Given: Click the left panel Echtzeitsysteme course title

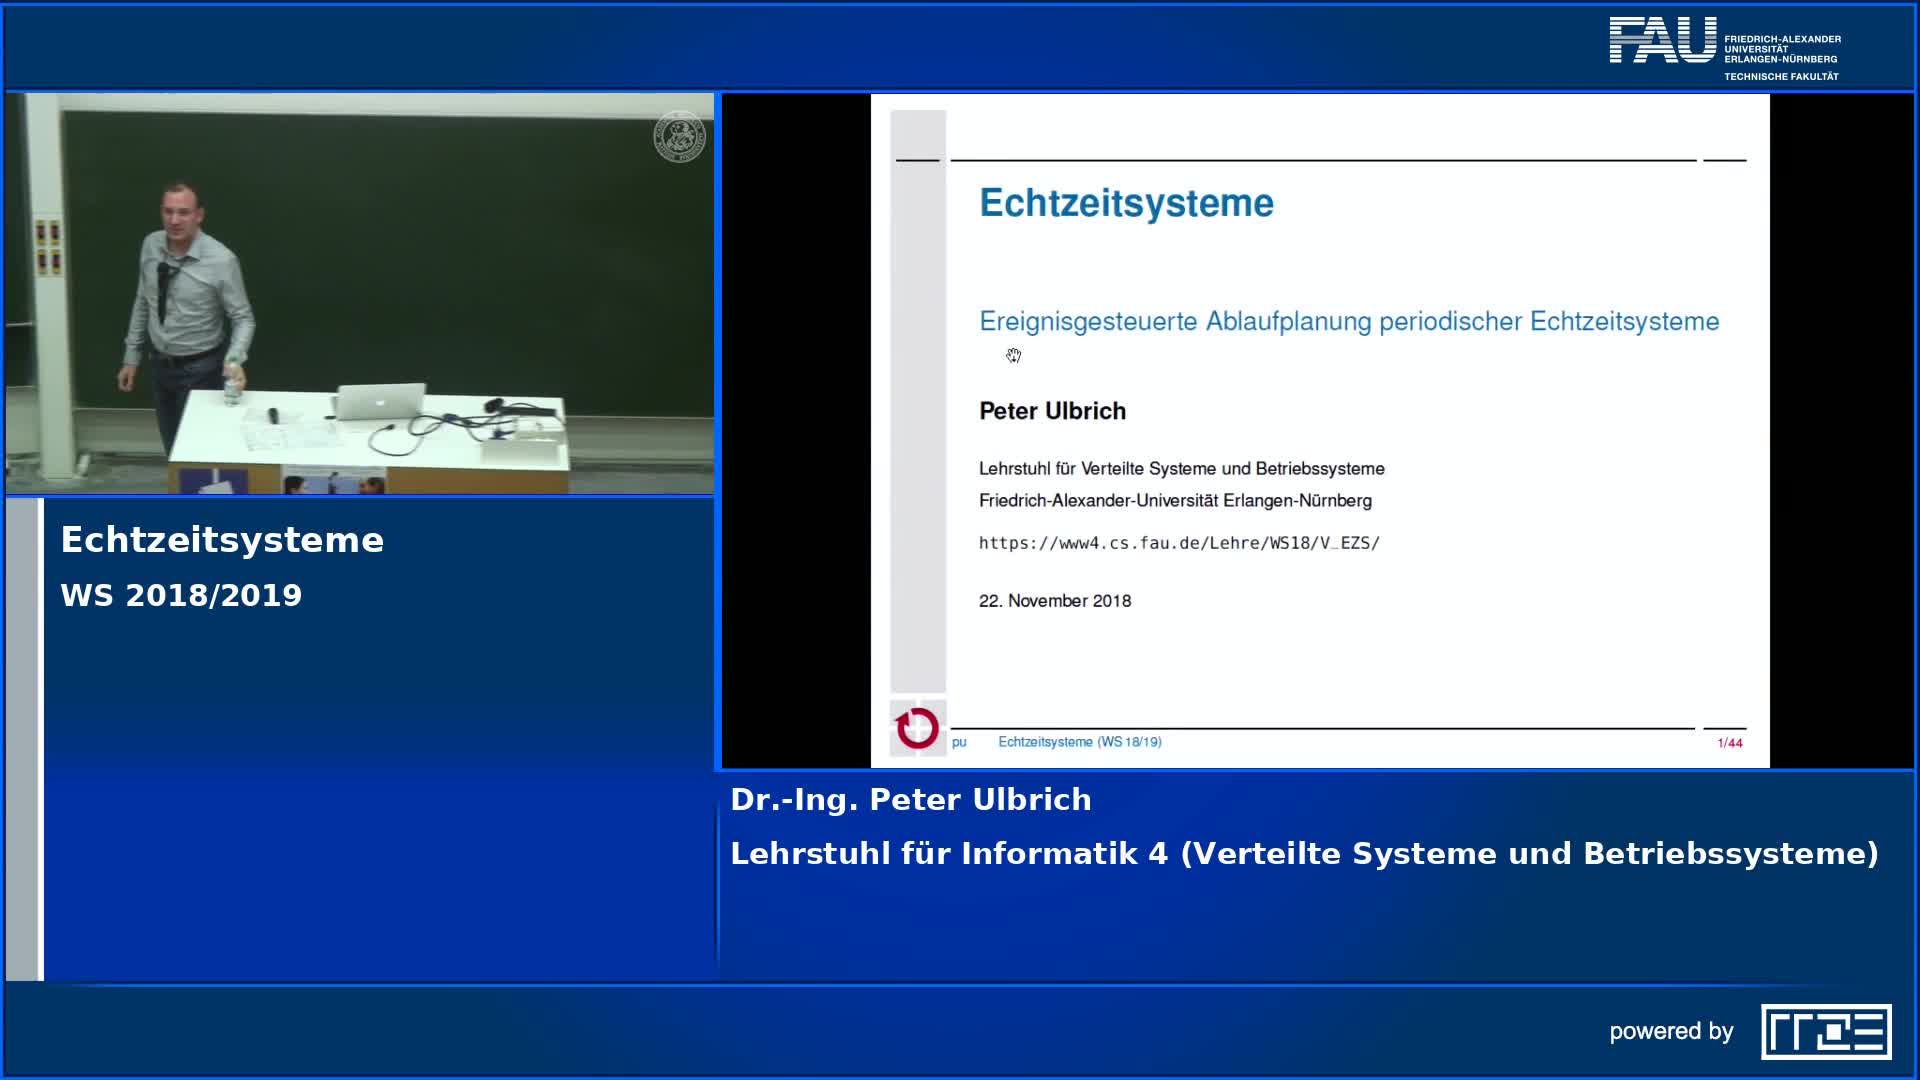Looking at the screenshot, I should pyautogui.click(x=222, y=540).
